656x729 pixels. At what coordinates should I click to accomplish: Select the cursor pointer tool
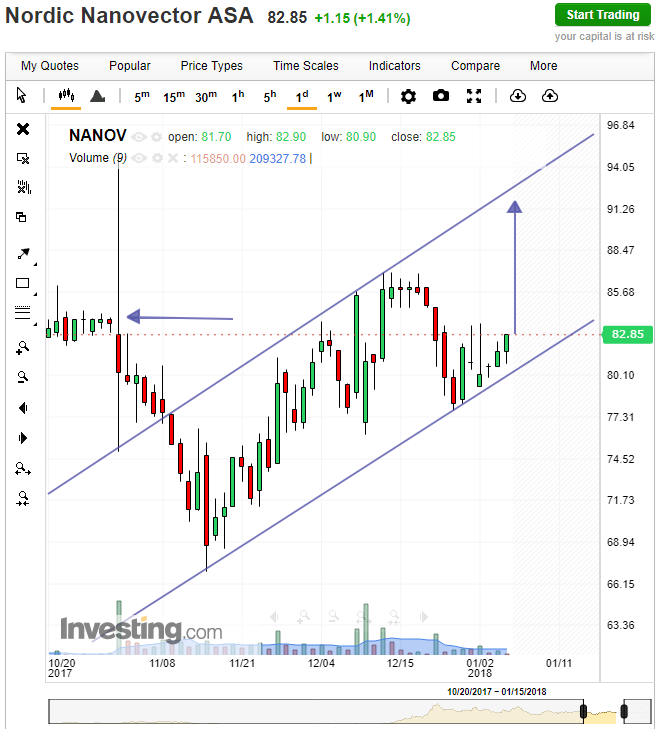pos(21,95)
